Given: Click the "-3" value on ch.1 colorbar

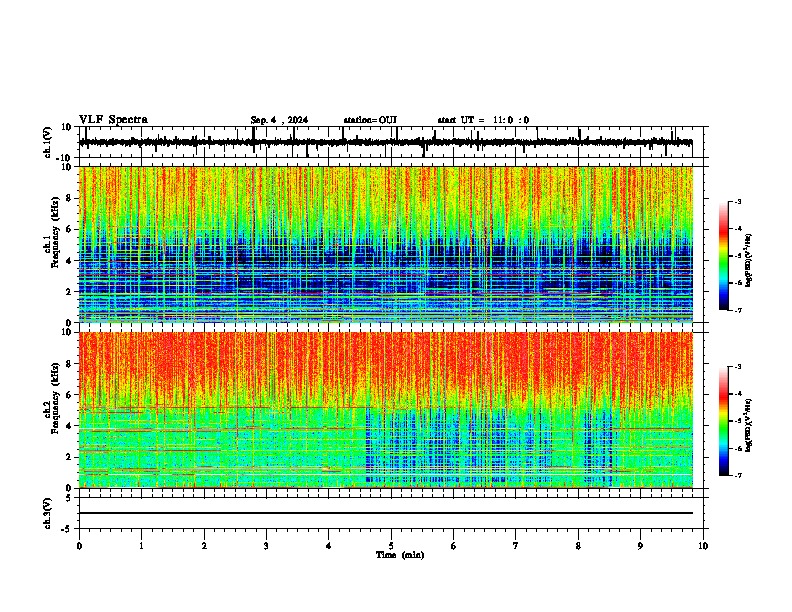Looking at the screenshot, I should tap(737, 201).
